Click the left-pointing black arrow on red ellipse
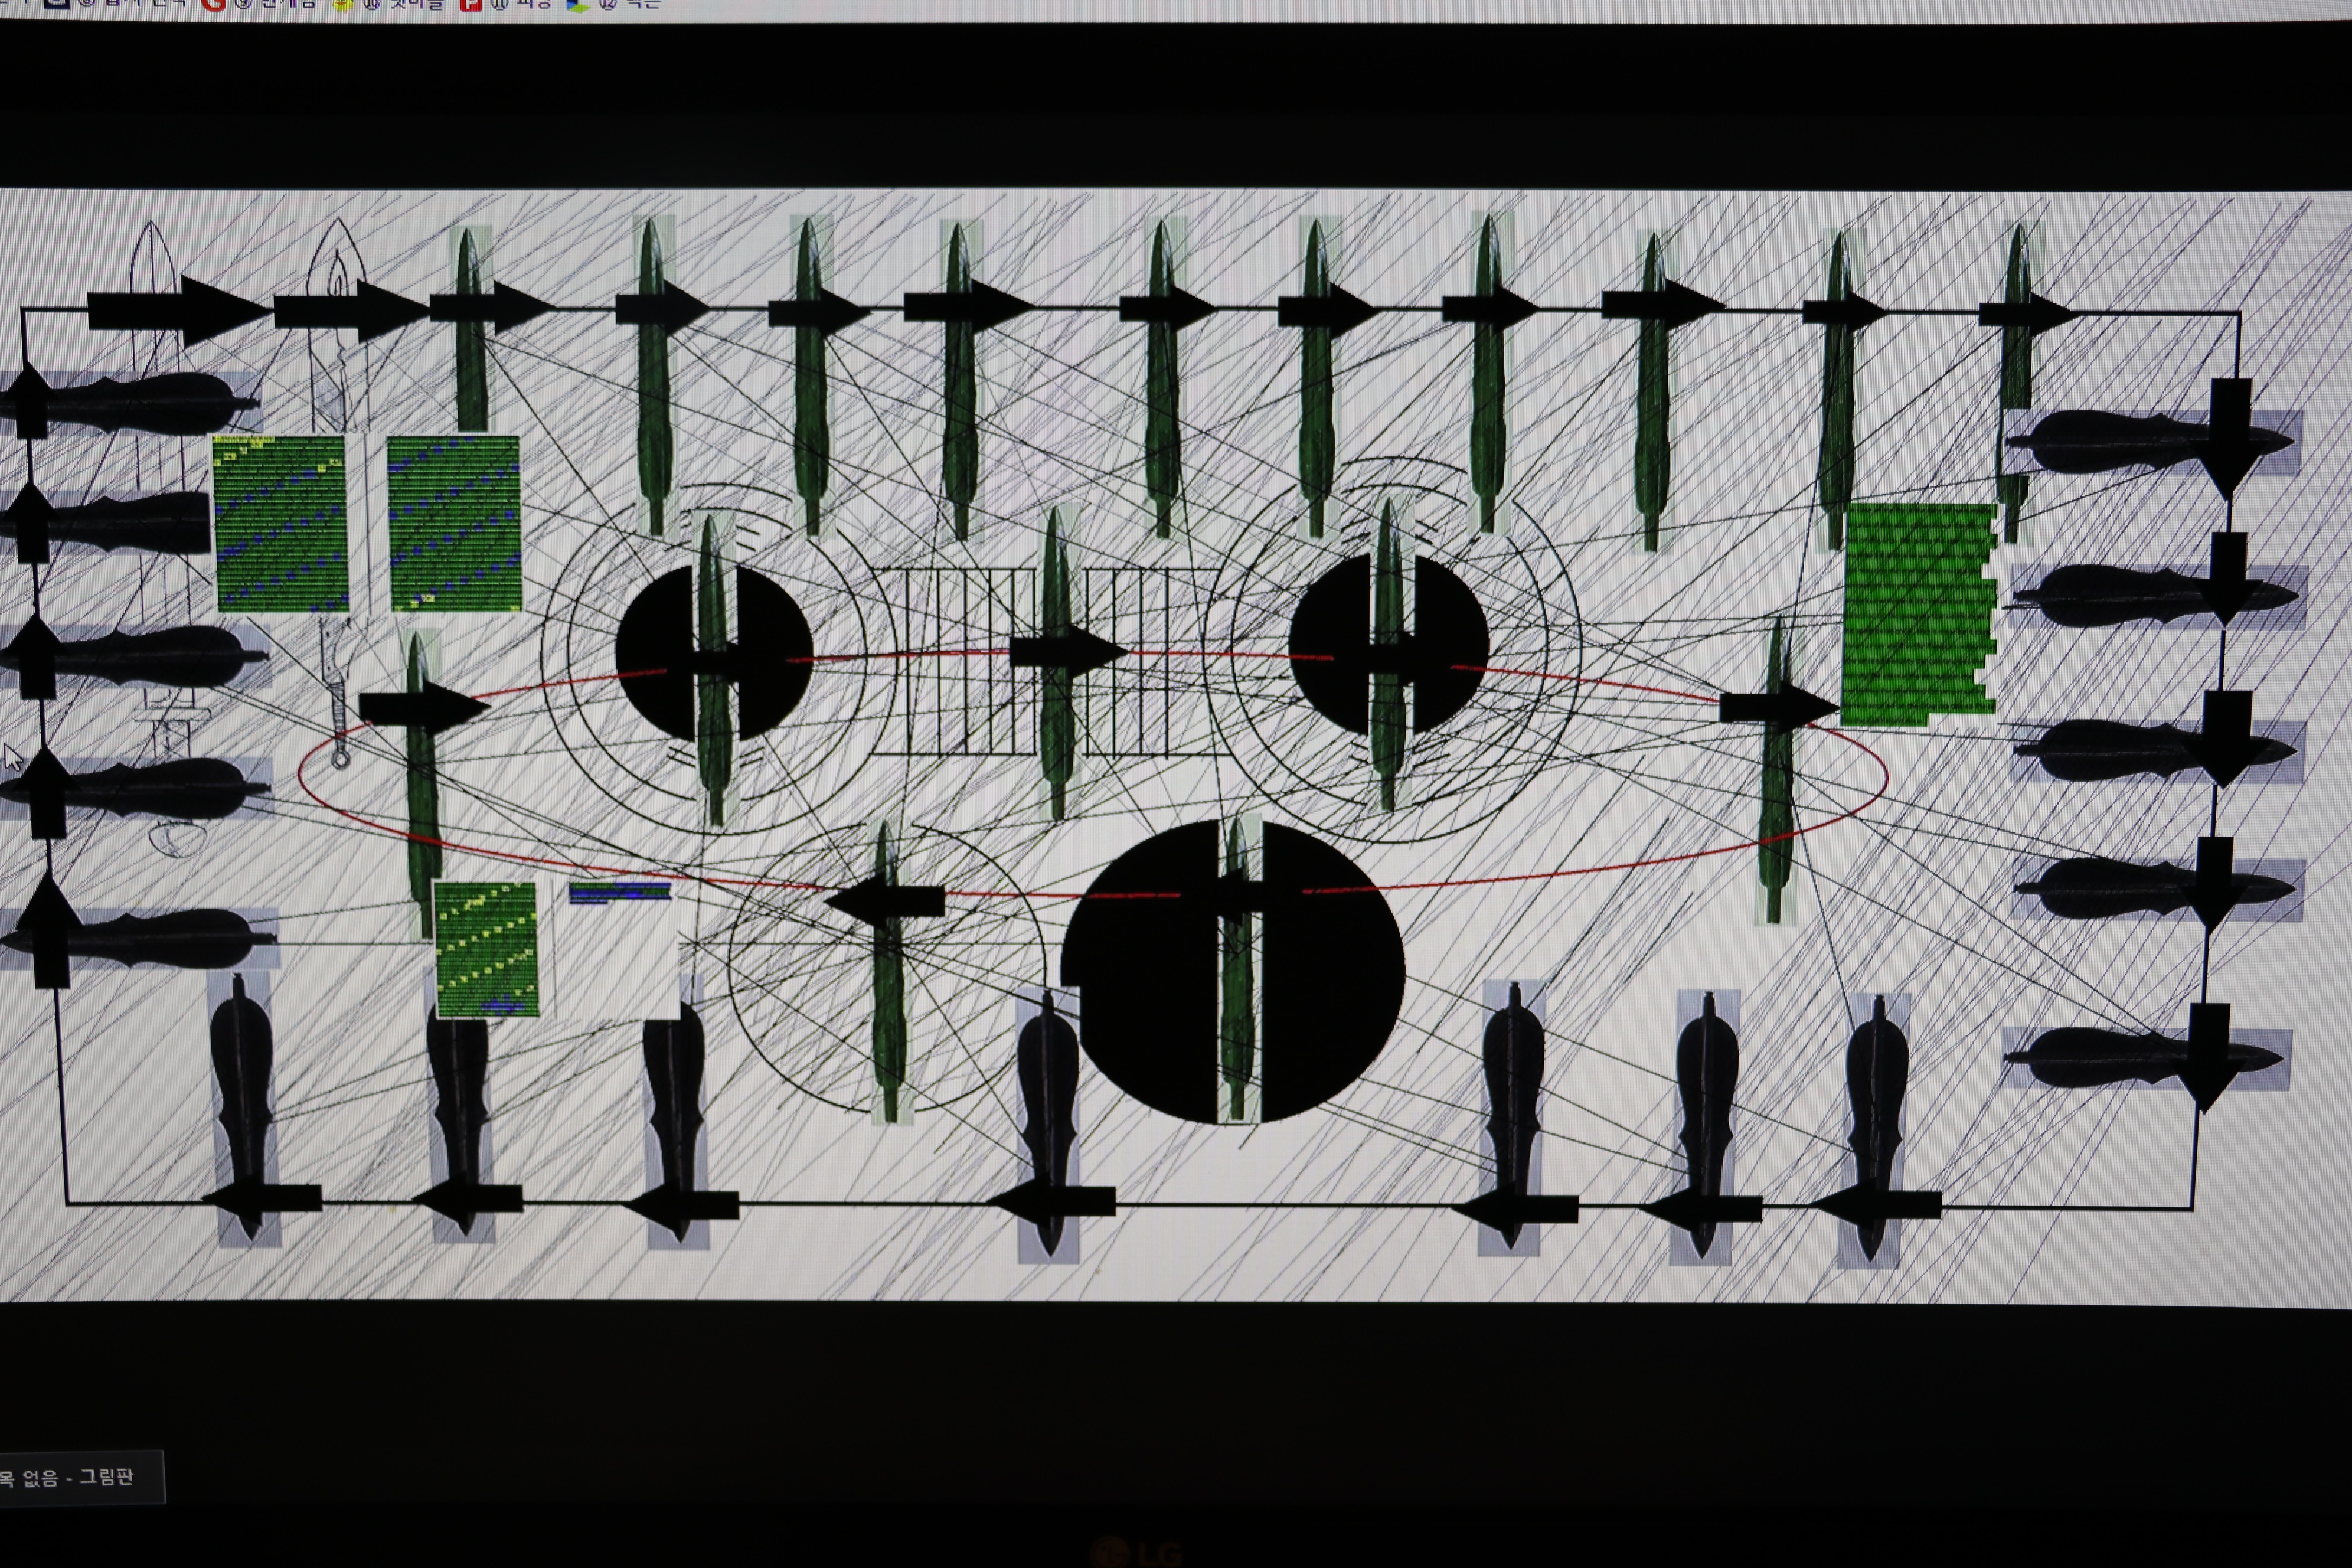The image size is (2352, 1568). click(884, 901)
